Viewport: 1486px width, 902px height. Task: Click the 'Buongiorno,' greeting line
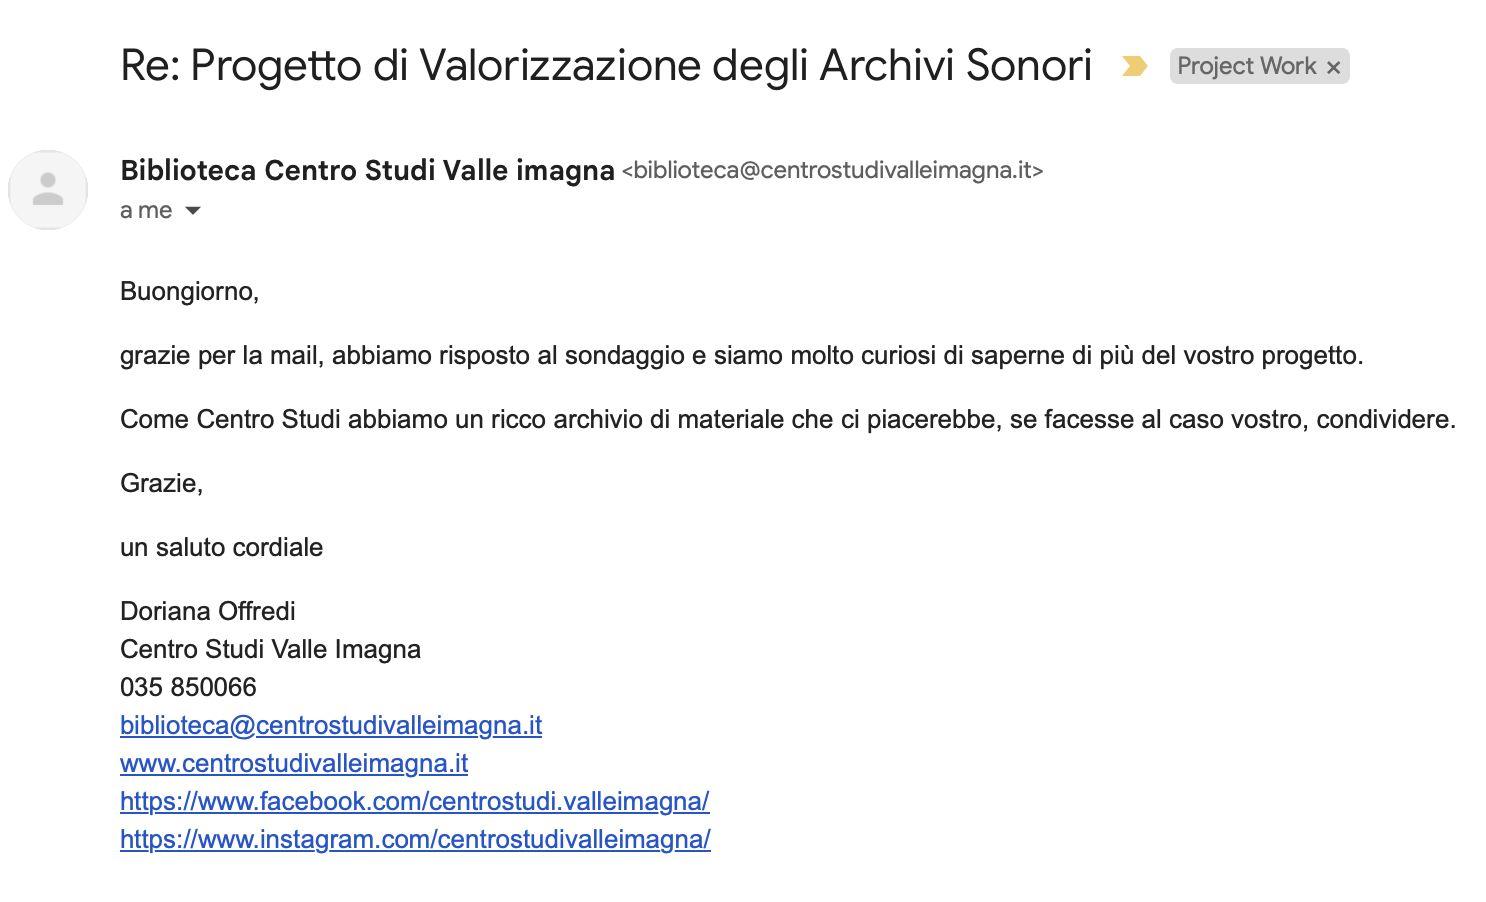pyautogui.click(x=190, y=291)
